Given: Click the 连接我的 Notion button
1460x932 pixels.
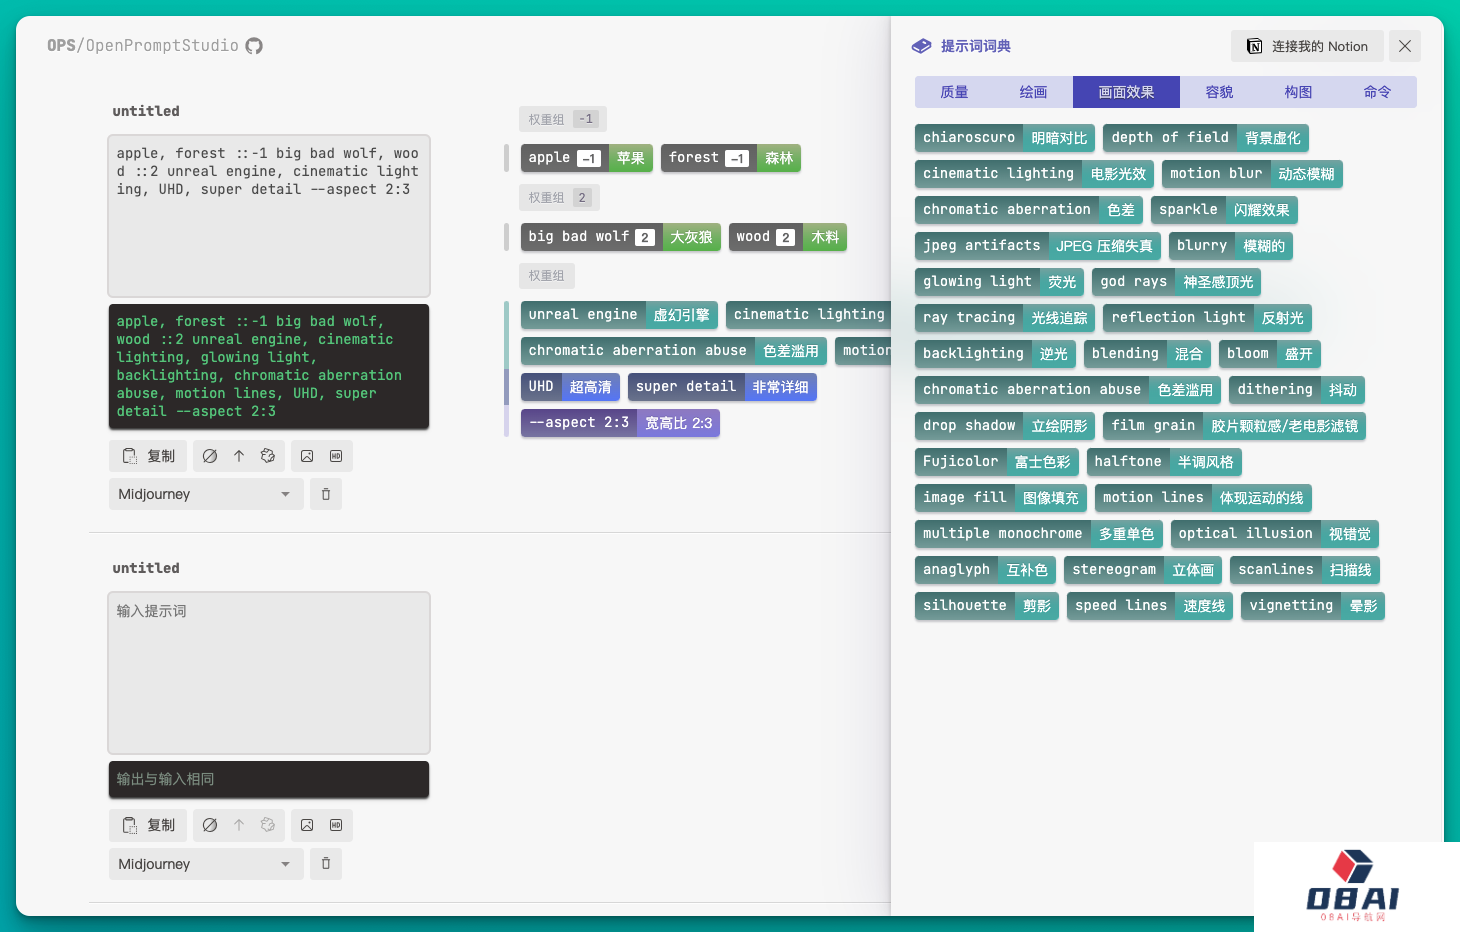Looking at the screenshot, I should coord(1307,46).
